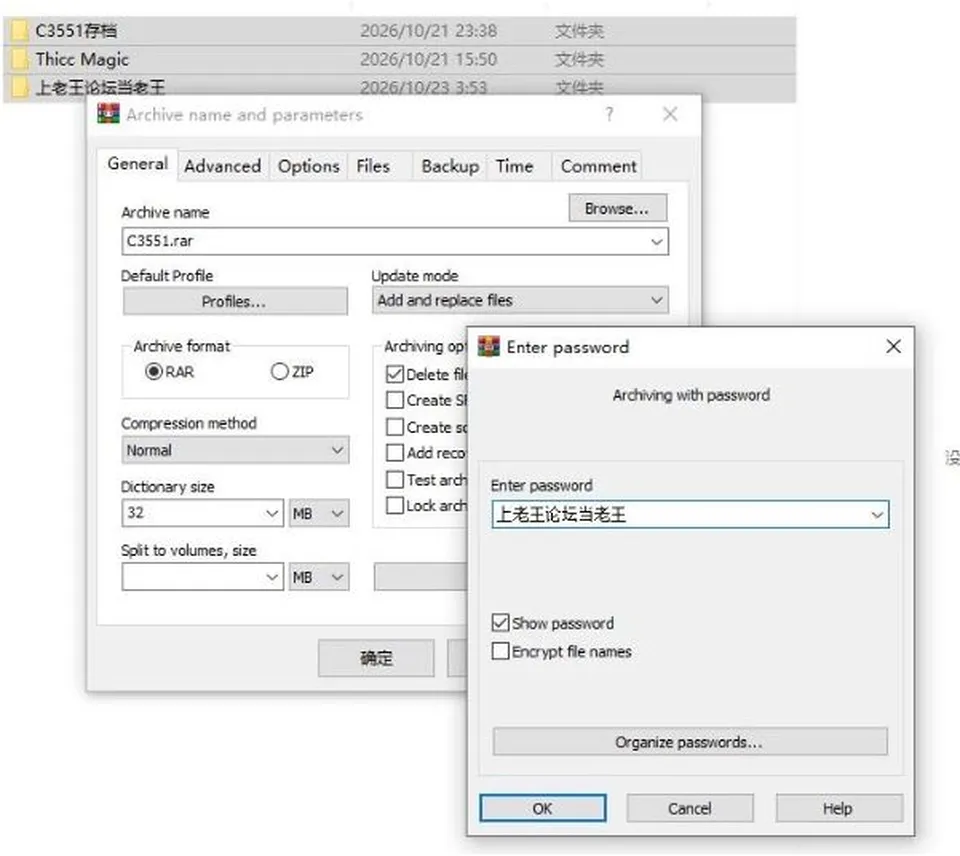Close the Enter password dialog
This screenshot has width=960, height=856.
point(893,347)
